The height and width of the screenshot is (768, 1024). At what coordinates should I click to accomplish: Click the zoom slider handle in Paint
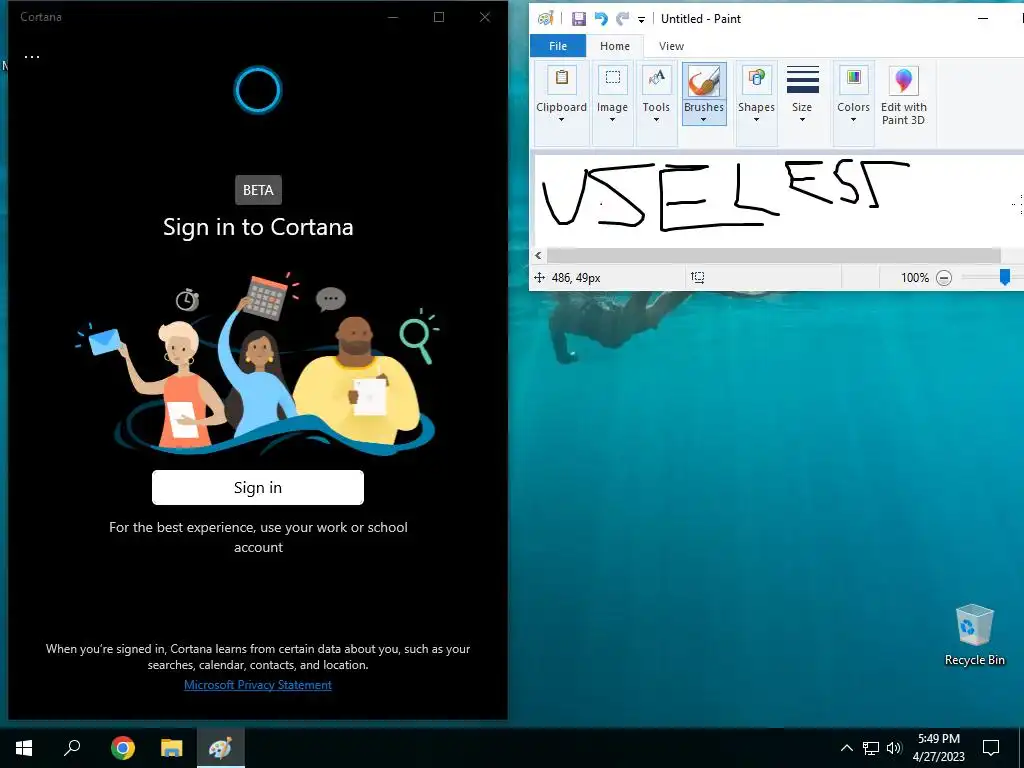[x=1005, y=277]
